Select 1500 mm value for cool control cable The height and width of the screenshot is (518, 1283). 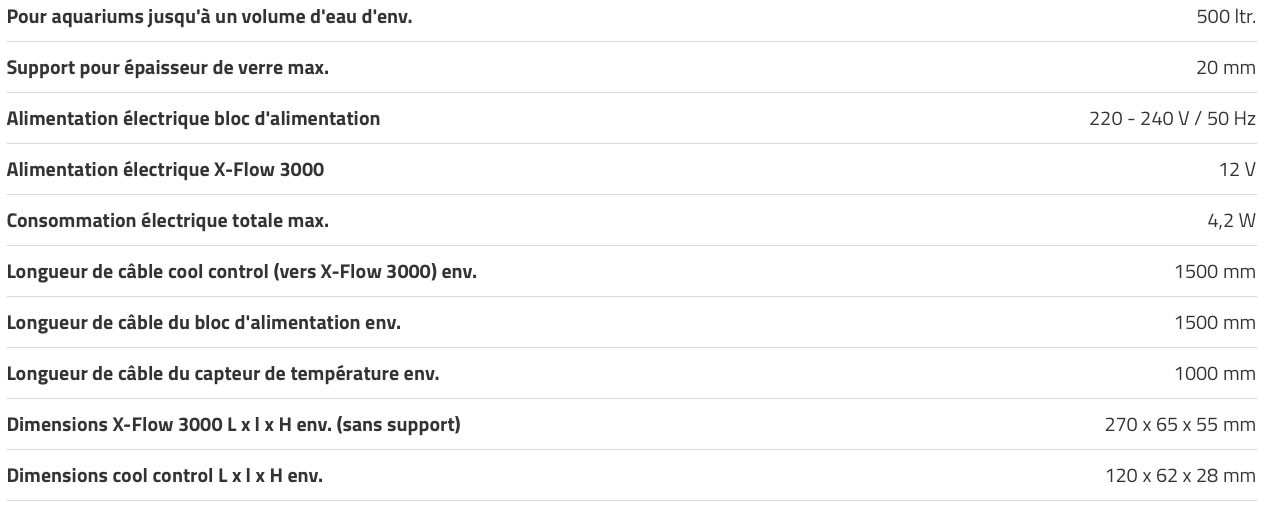tap(1215, 271)
